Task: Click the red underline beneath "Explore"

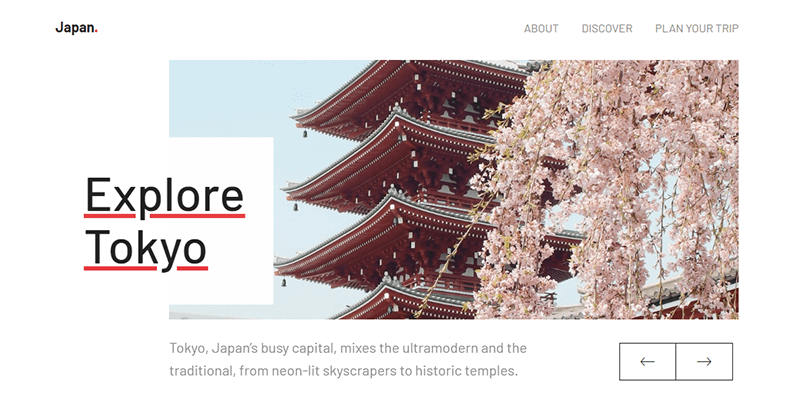Action: pyautogui.click(x=164, y=214)
